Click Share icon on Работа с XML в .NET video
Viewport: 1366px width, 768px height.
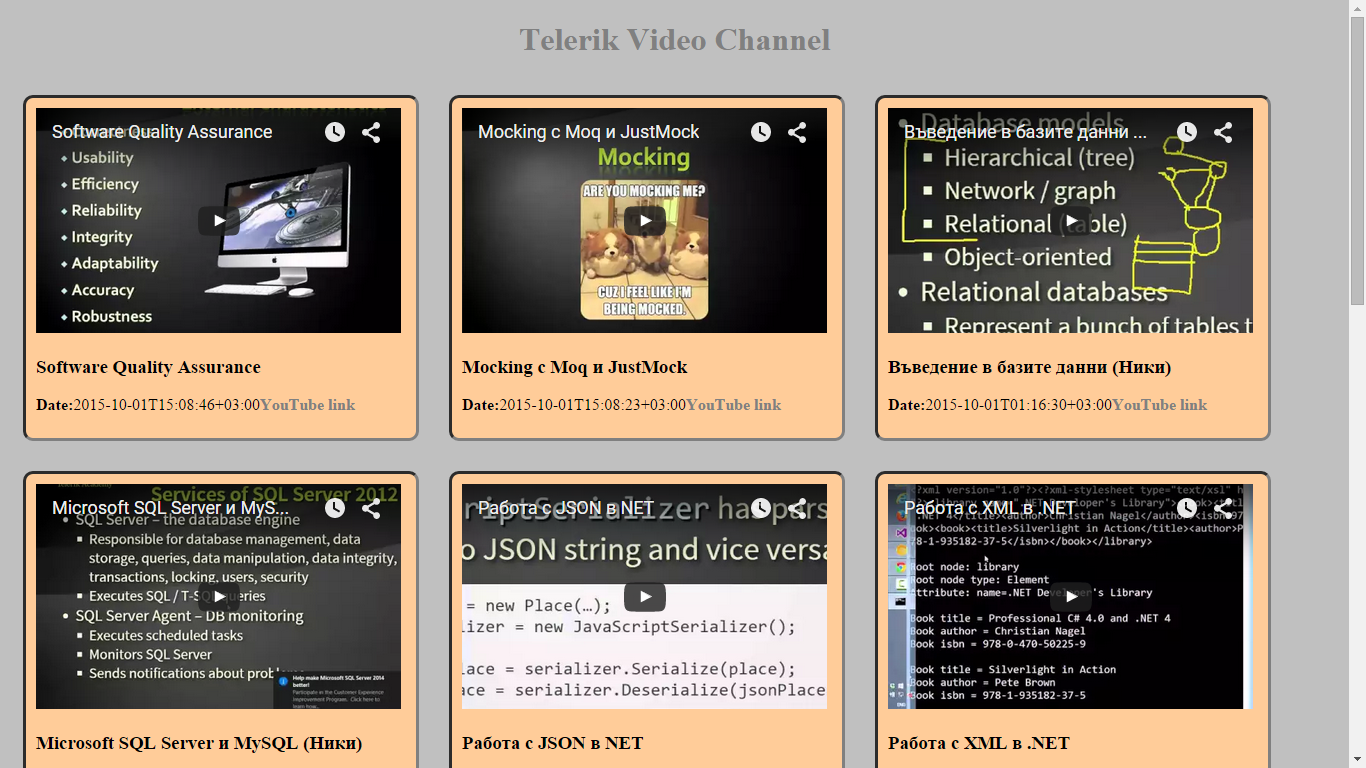[x=1223, y=508]
